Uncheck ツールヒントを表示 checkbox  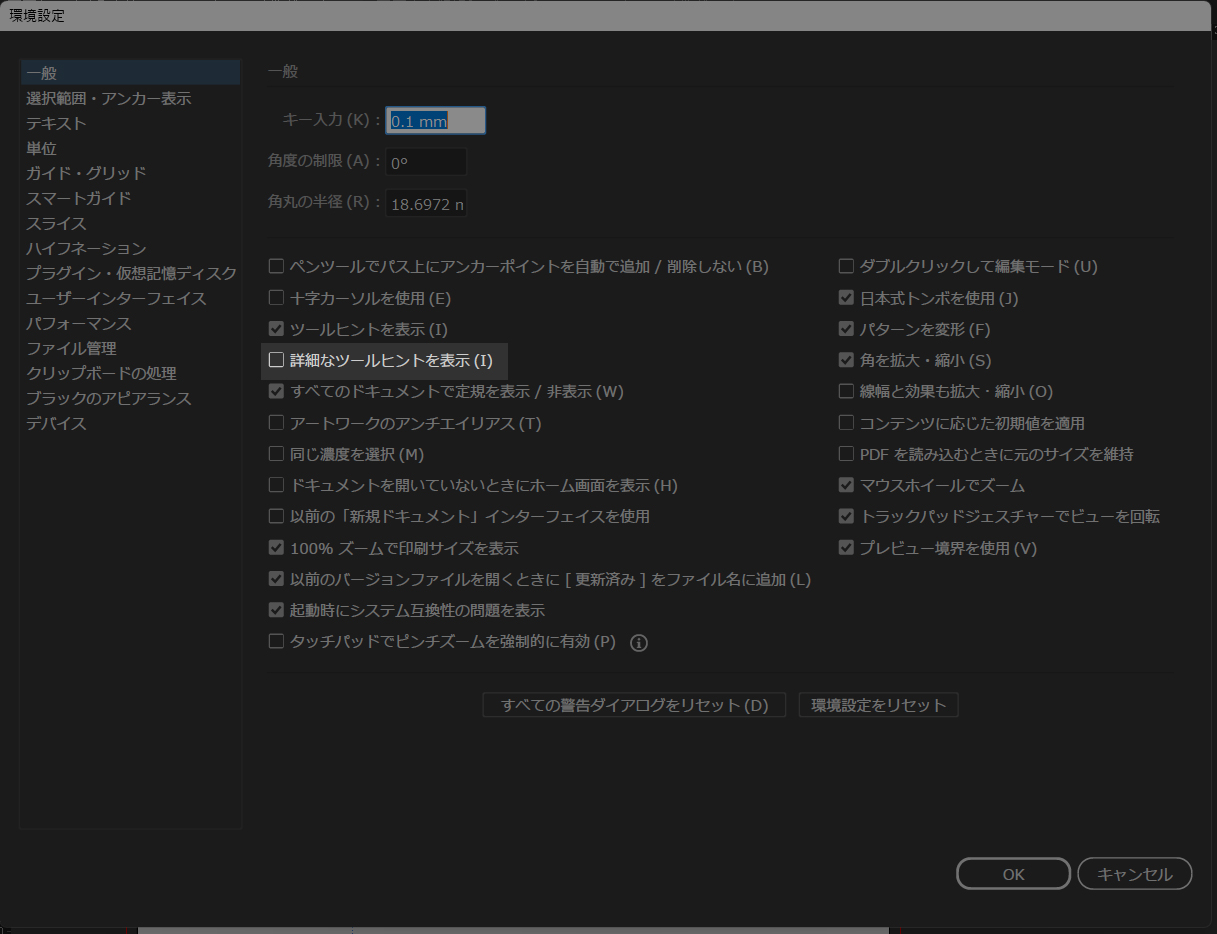(277, 329)
